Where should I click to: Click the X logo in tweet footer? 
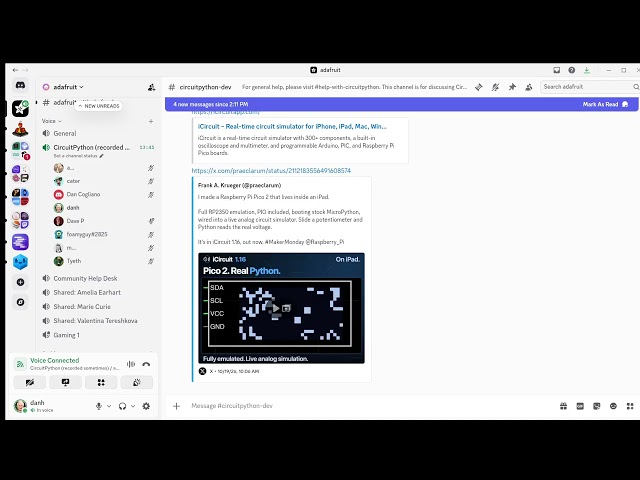pos(202,371)
